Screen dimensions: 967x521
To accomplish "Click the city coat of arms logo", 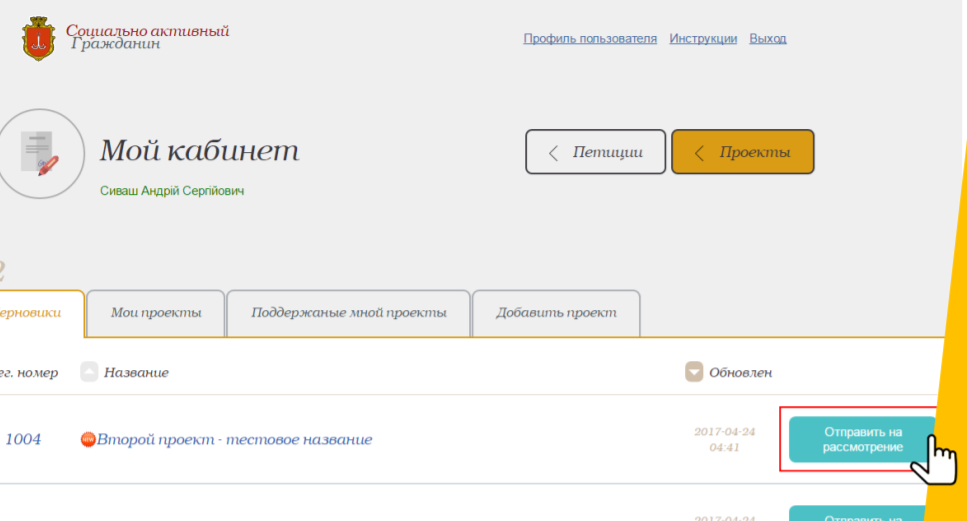I will pyautogui.click(x=38, y=38).
